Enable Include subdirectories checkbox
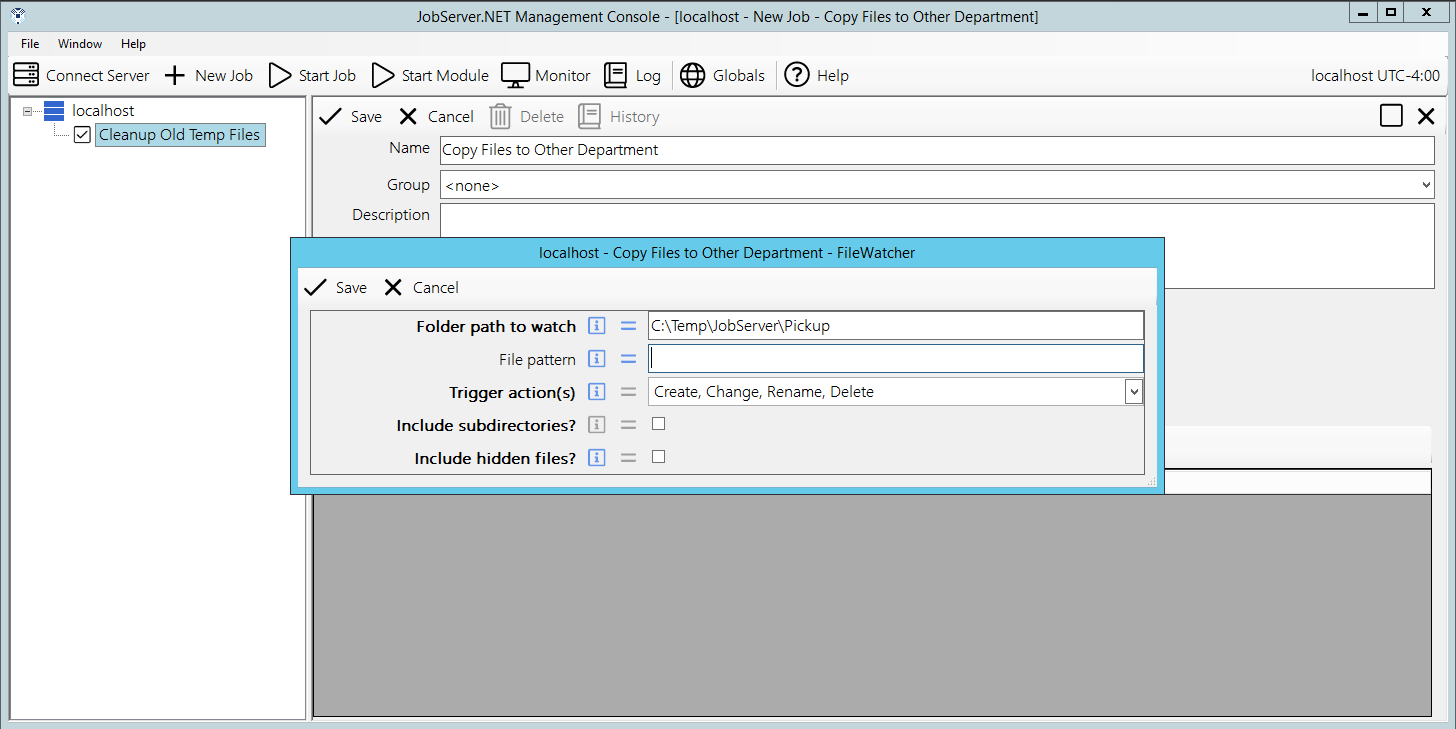The height and width of the screenshot is (729, 1456). [x=658, y=424]
